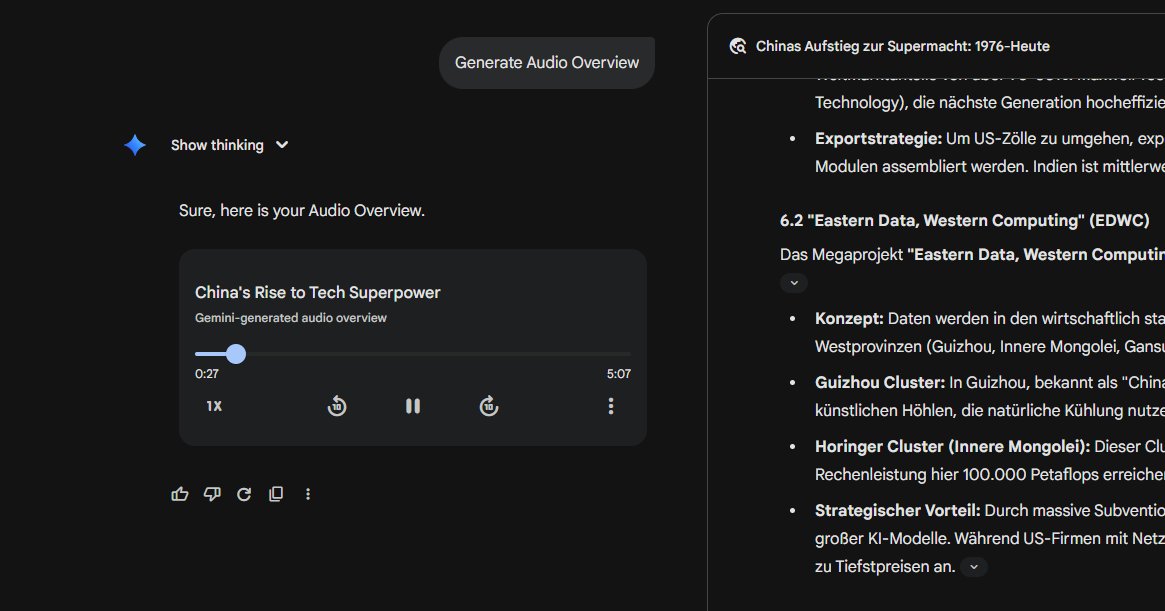Select the forward 10 seconds icon
The height and width of the screenshot is (611, 1165).
[488, 406]
